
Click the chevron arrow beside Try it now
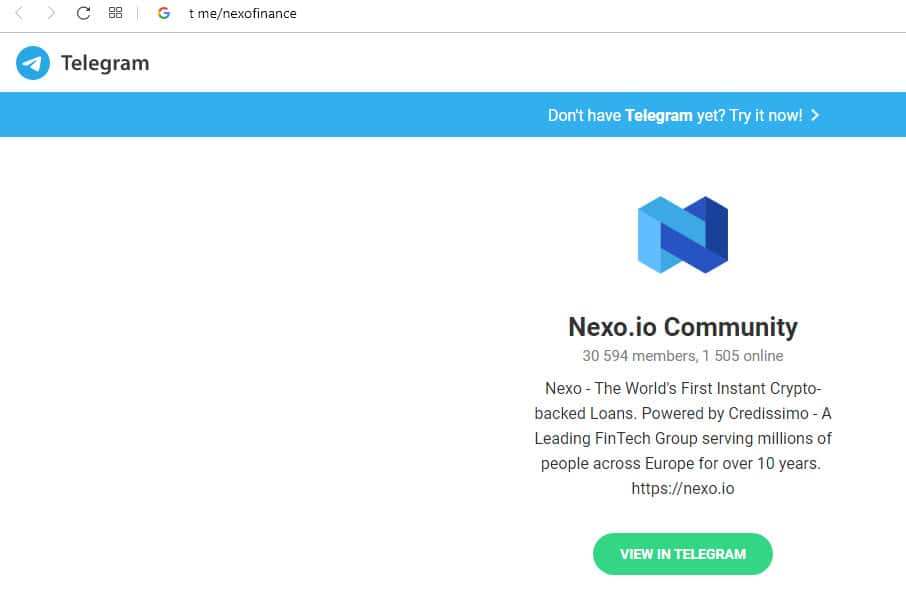click(815, 115)
